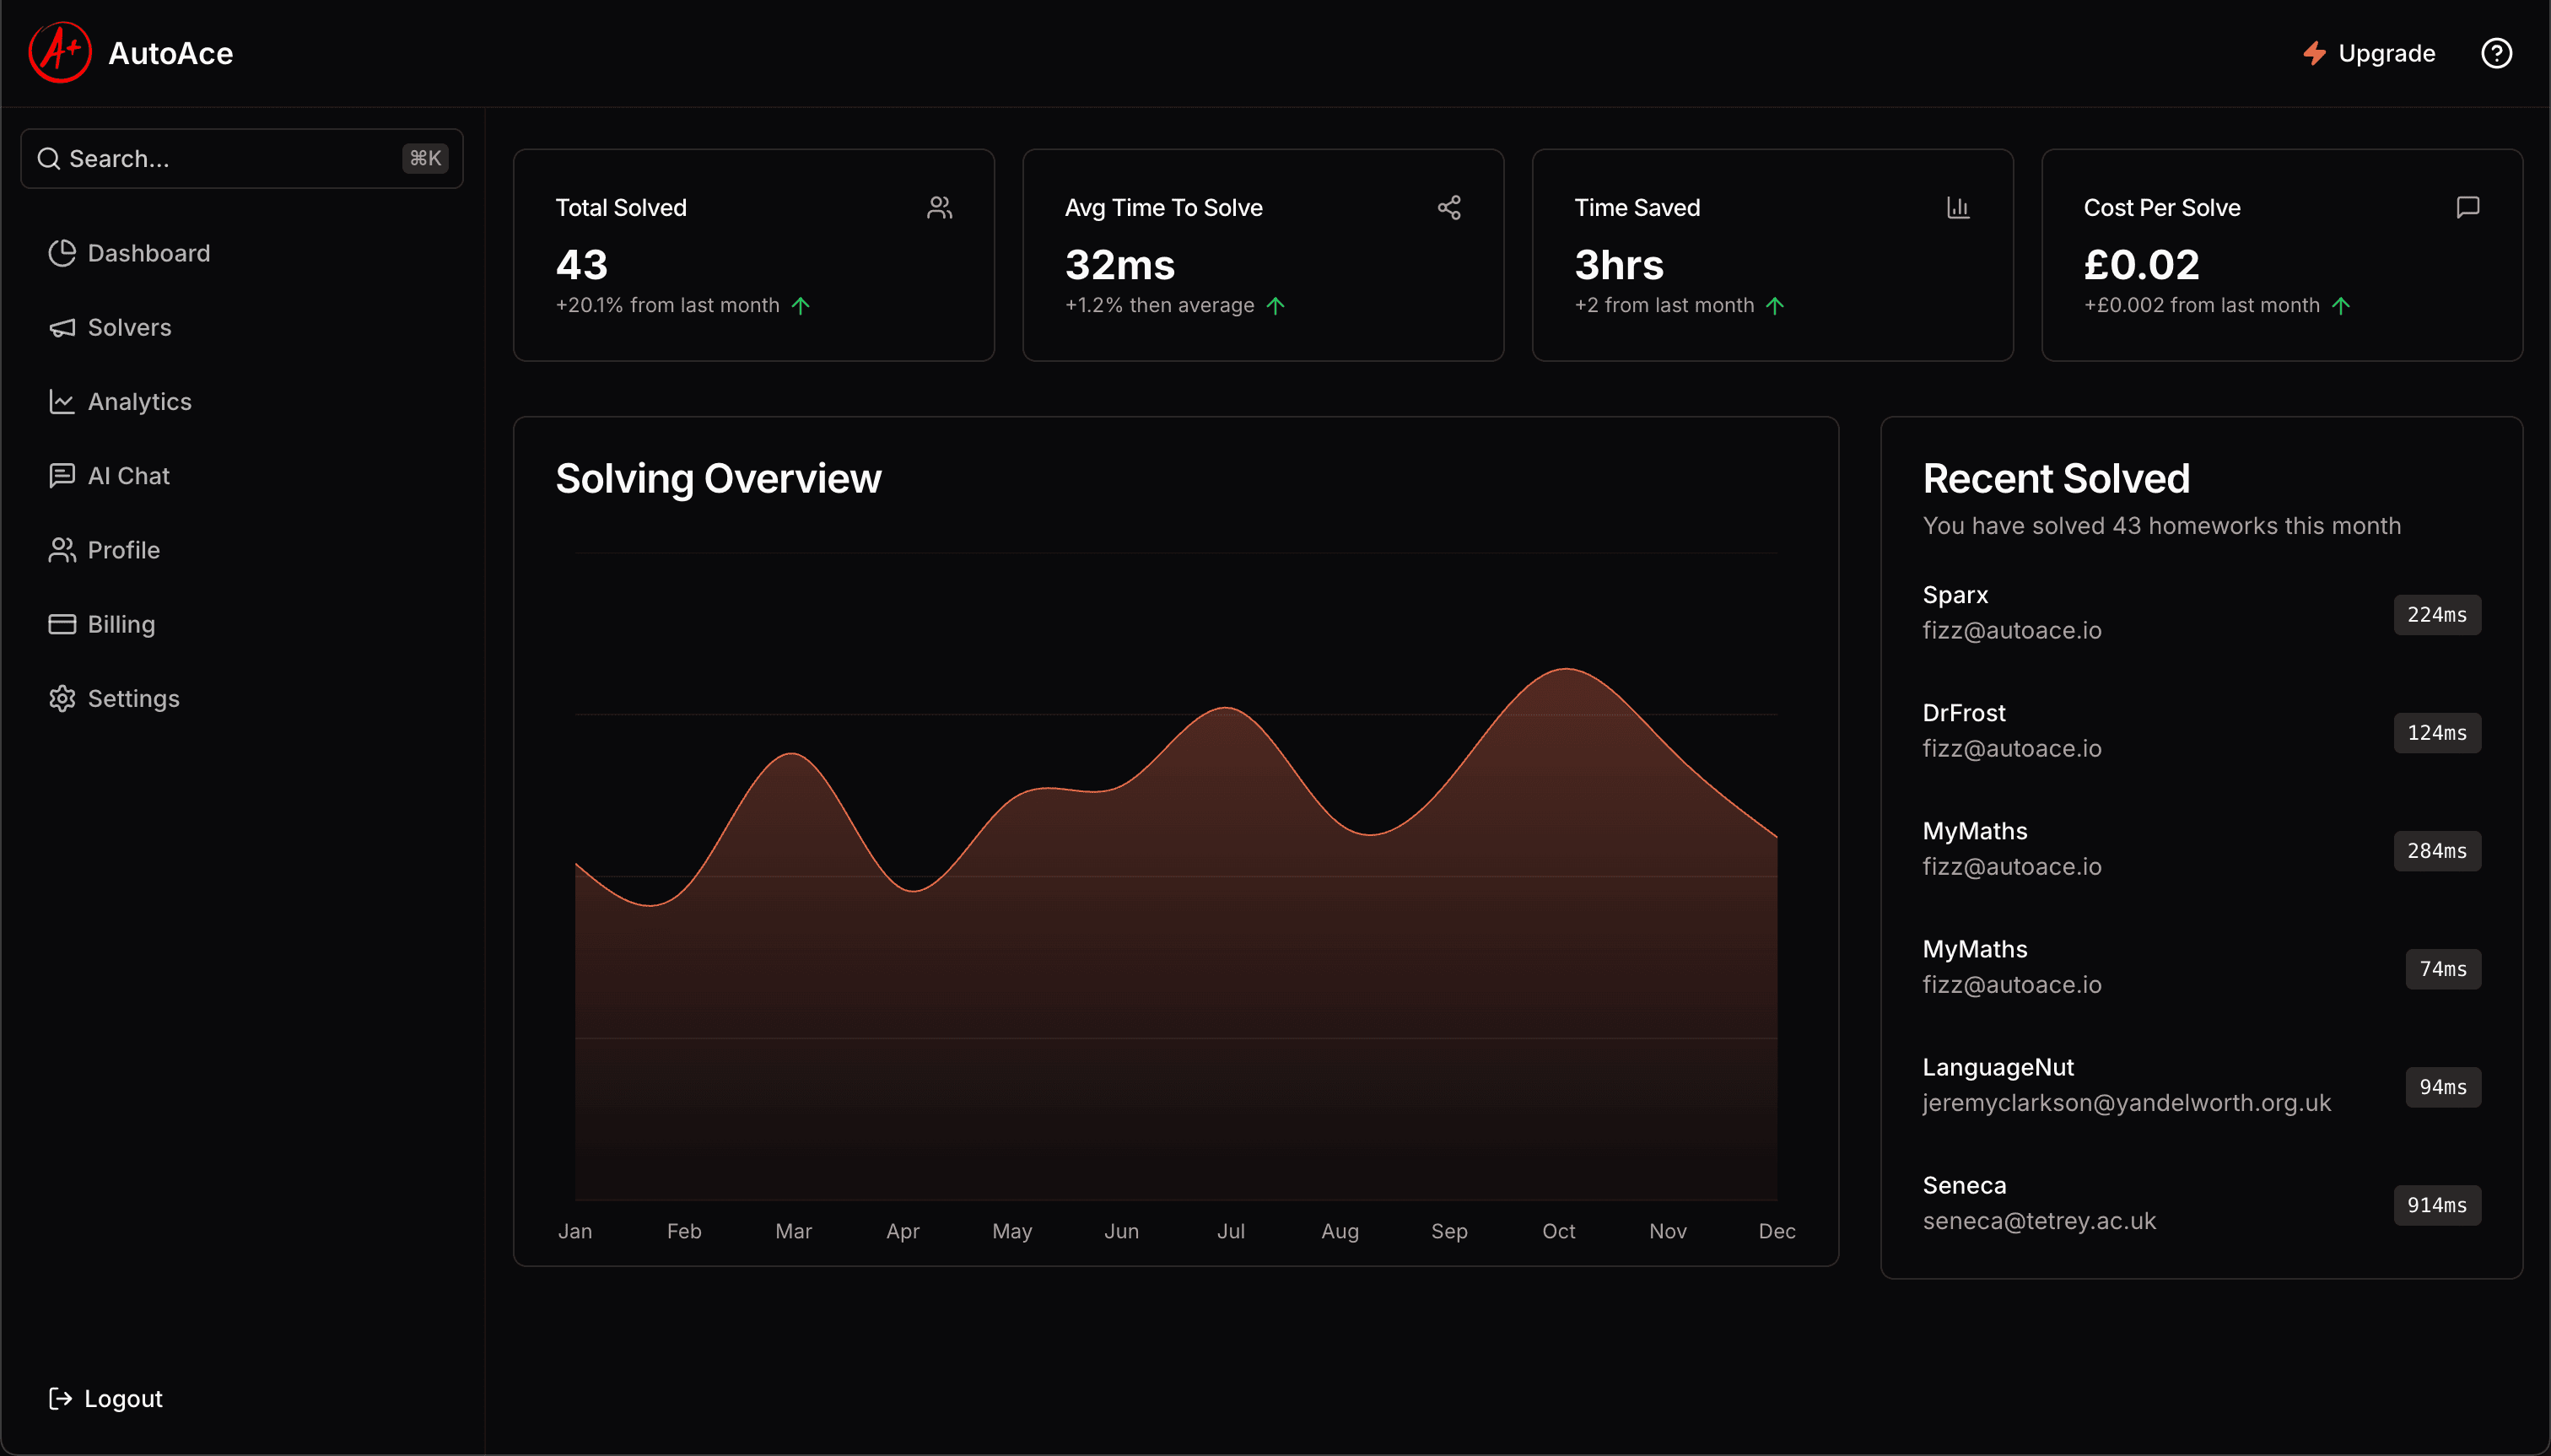Click the bar-chart icon on Time Saved card

pyautogui.click(x=1957, y=207)
